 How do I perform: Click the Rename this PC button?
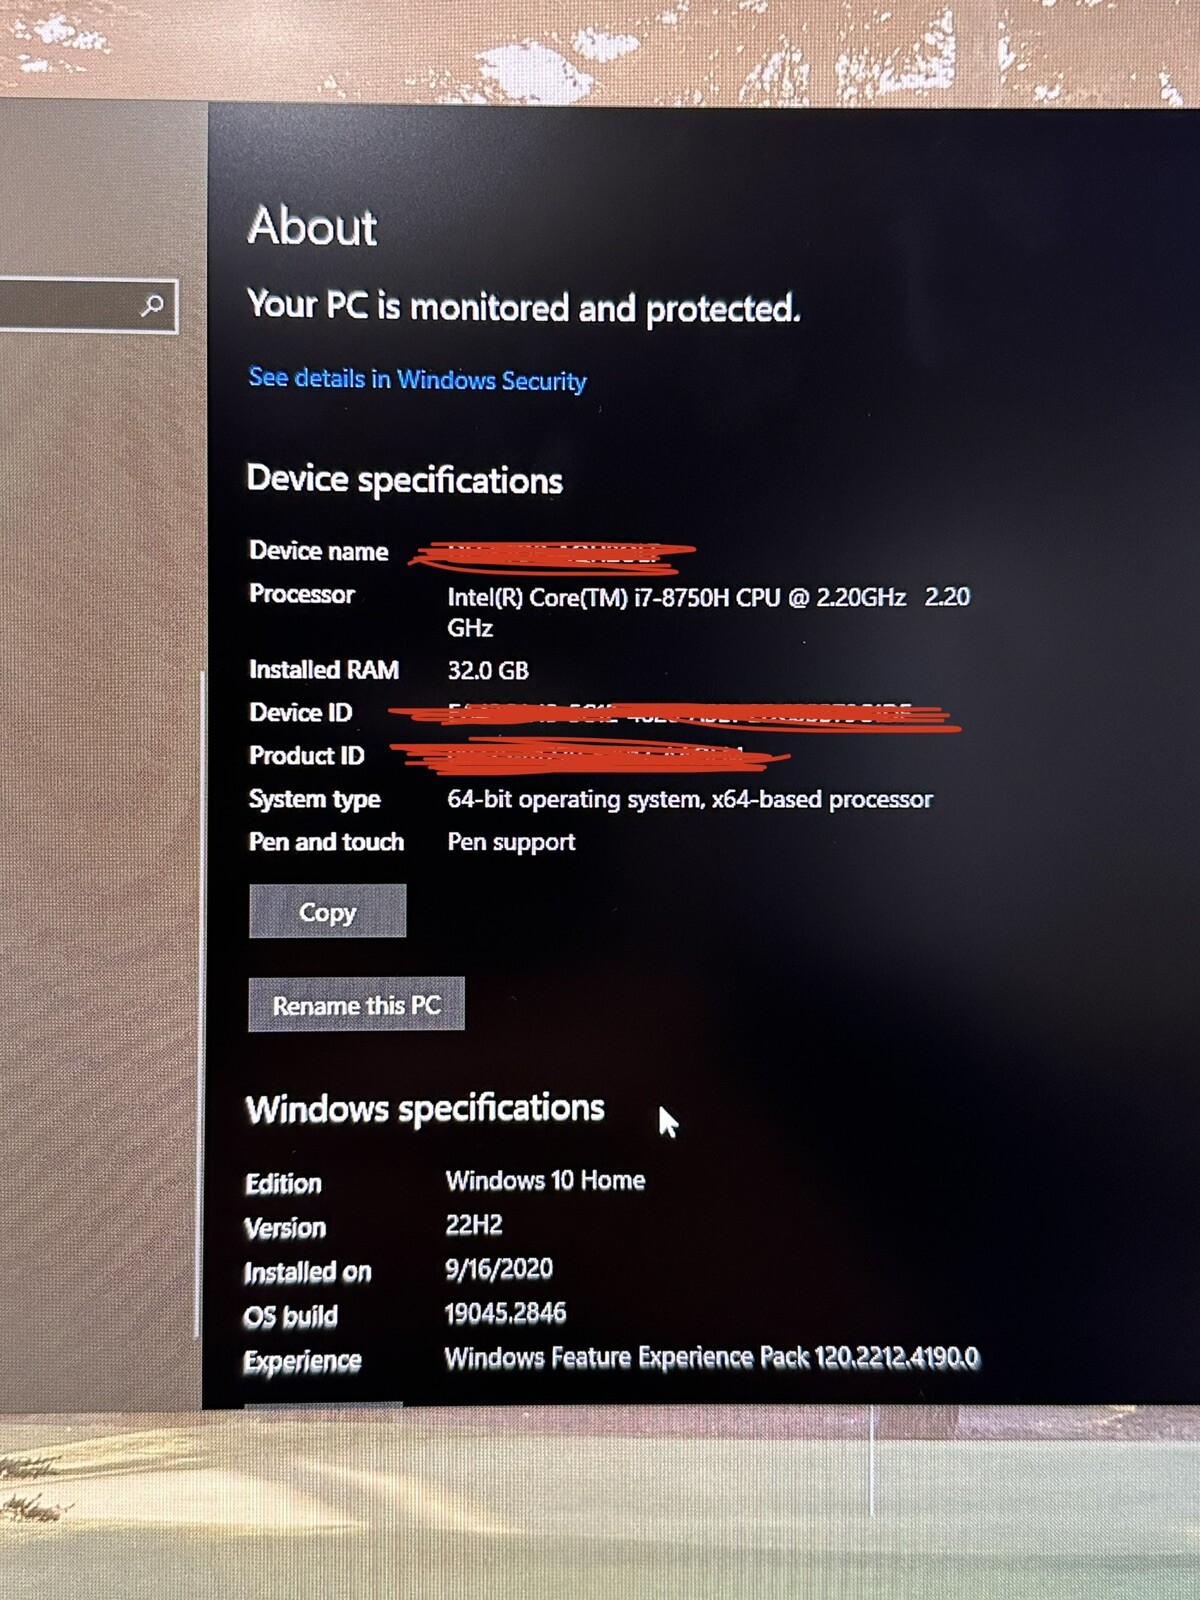coord(356,1004)
